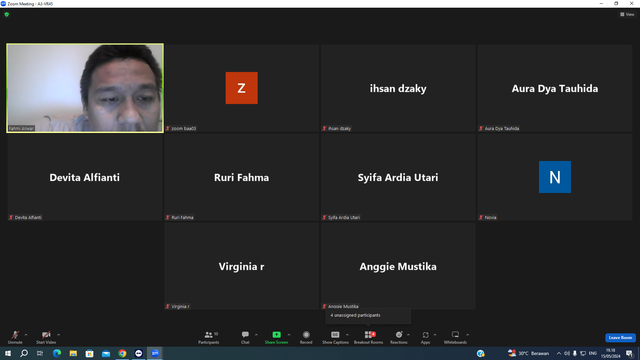Viewport: 640px width, 360px height.
Task: Click the microphone icon in system tray
Action: pos(575,353)
